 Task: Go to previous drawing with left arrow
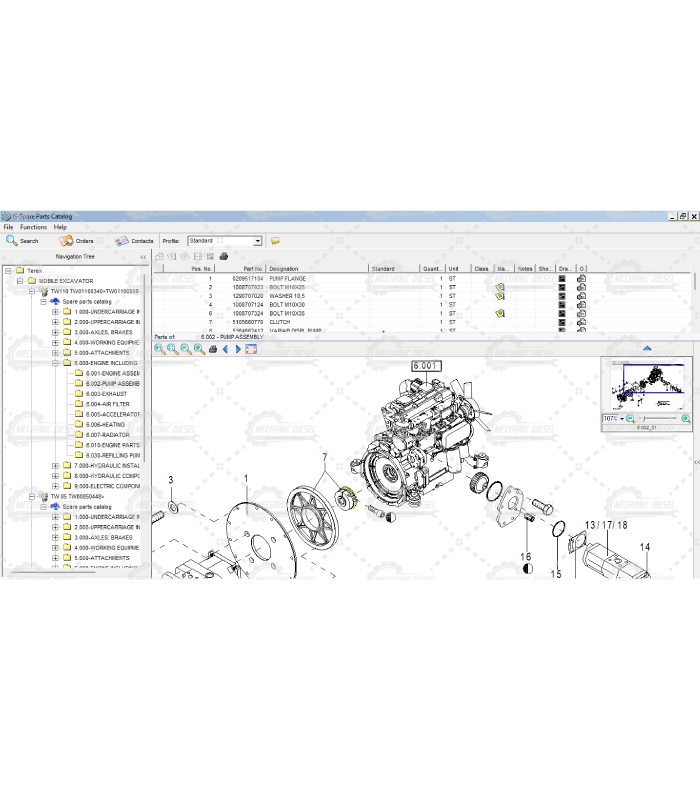click(x=225, y=349)
